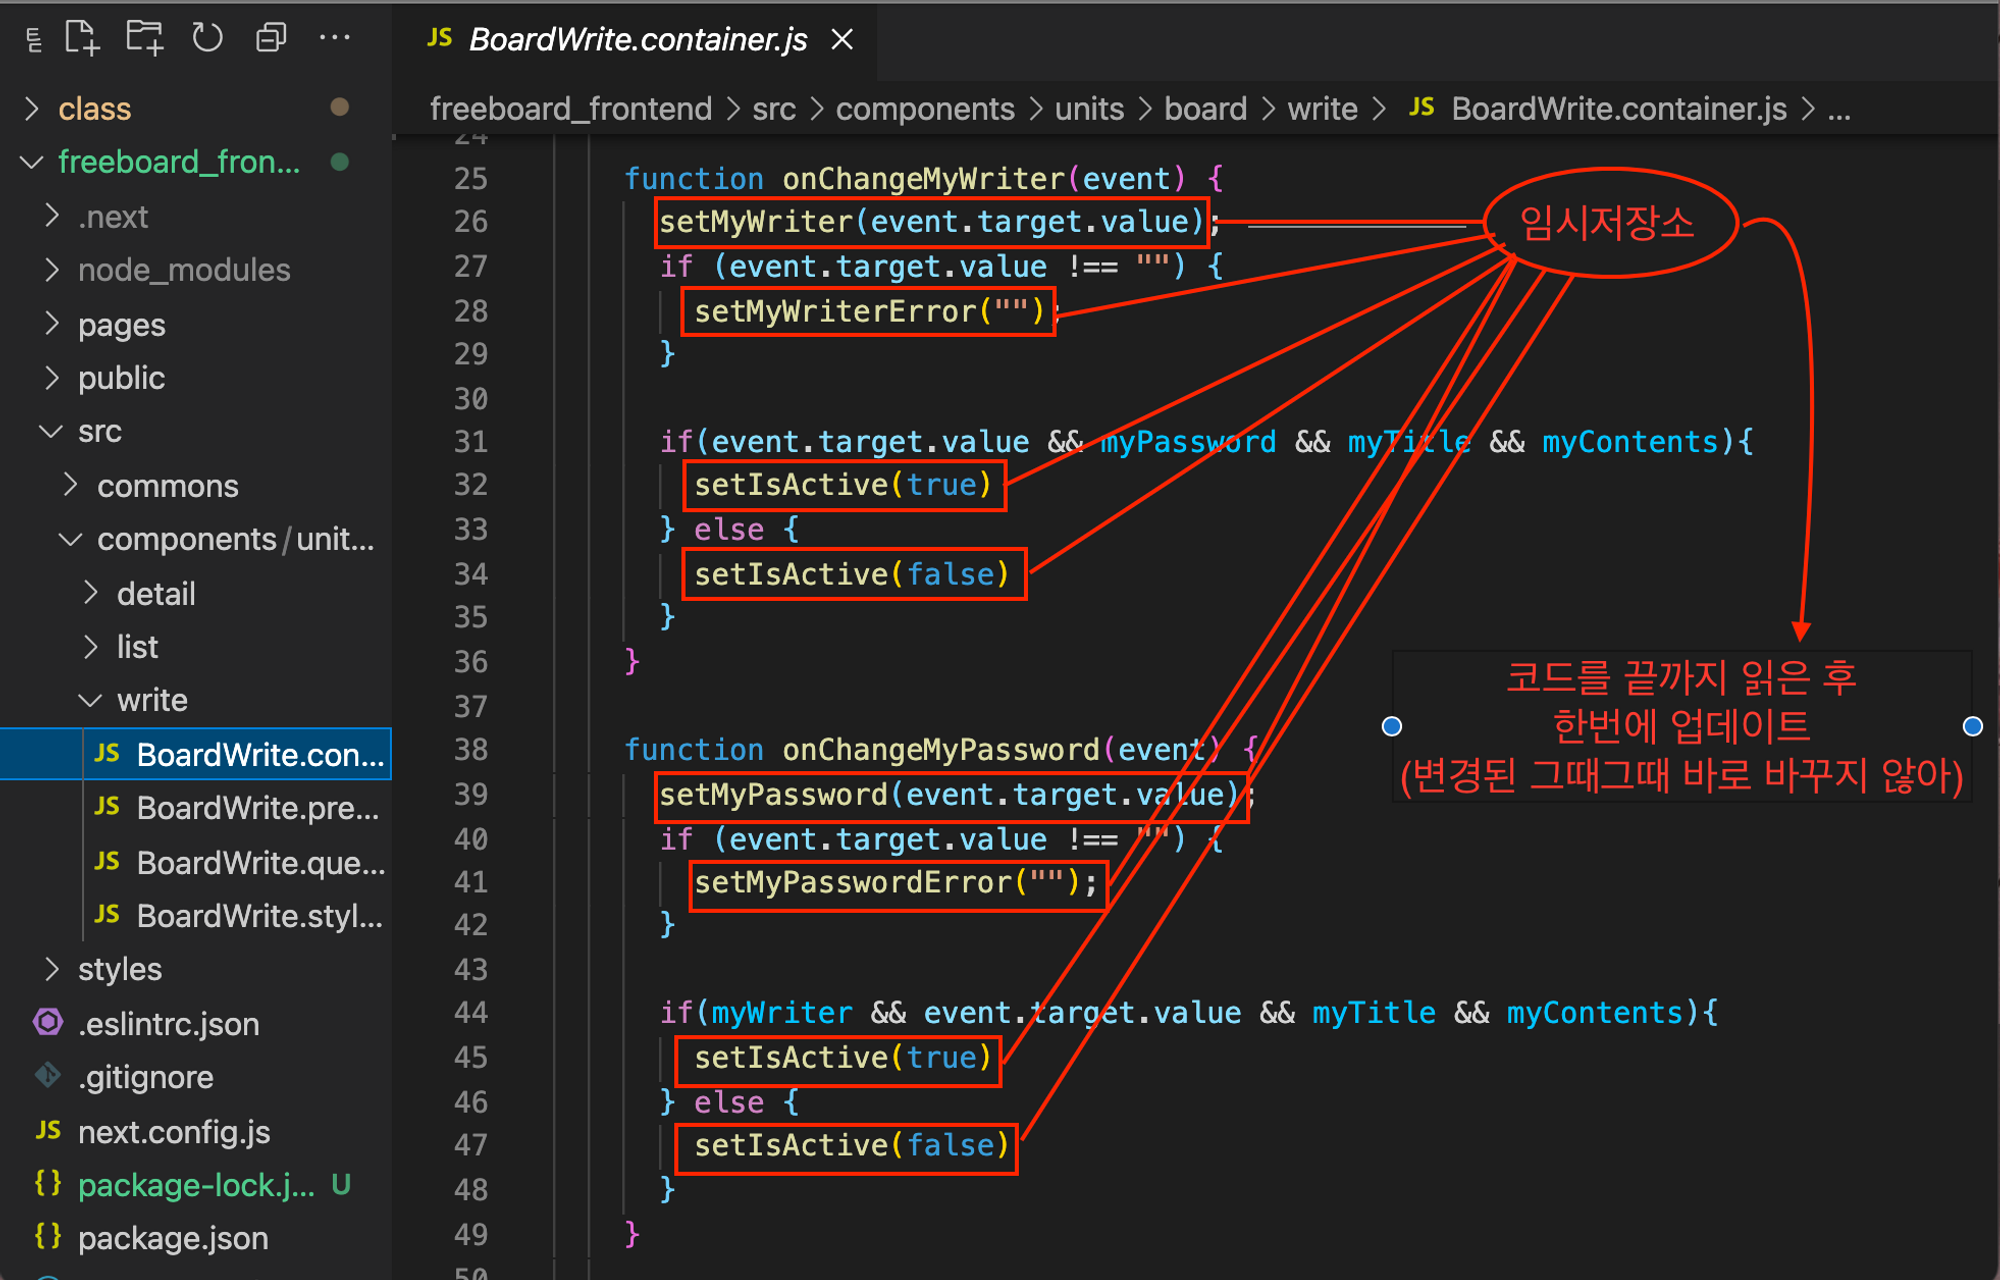This screenshot has width=2000, height=1280.
Task: Select the BoardWrite.container.js editor tab
Action: [636, 40]
